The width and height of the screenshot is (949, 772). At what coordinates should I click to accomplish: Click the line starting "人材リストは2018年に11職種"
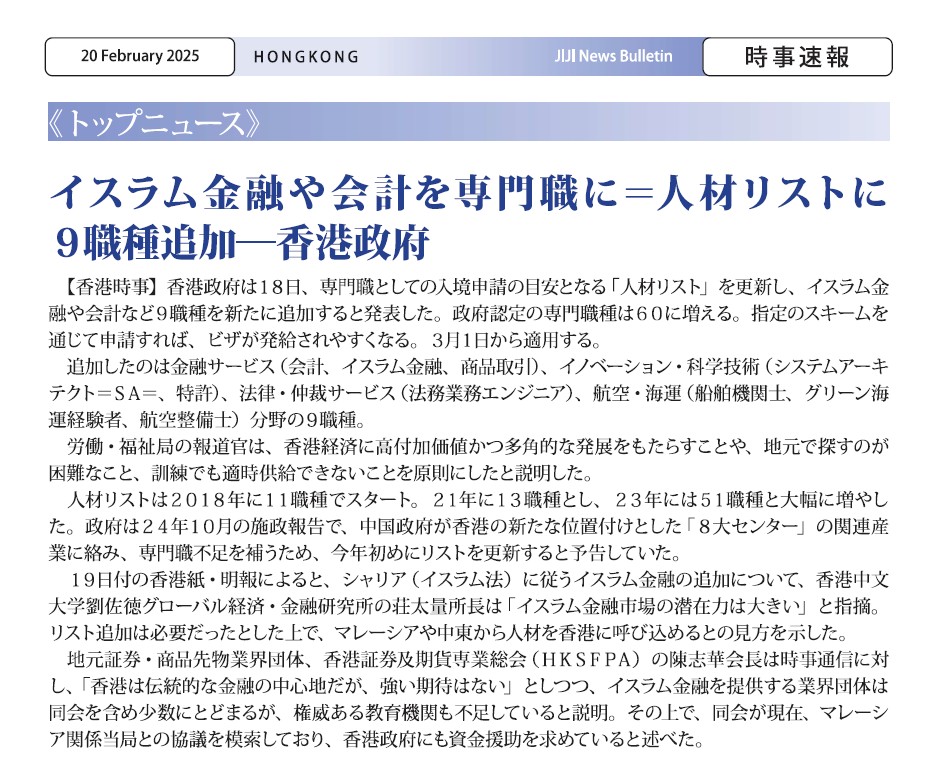(478, 500)
